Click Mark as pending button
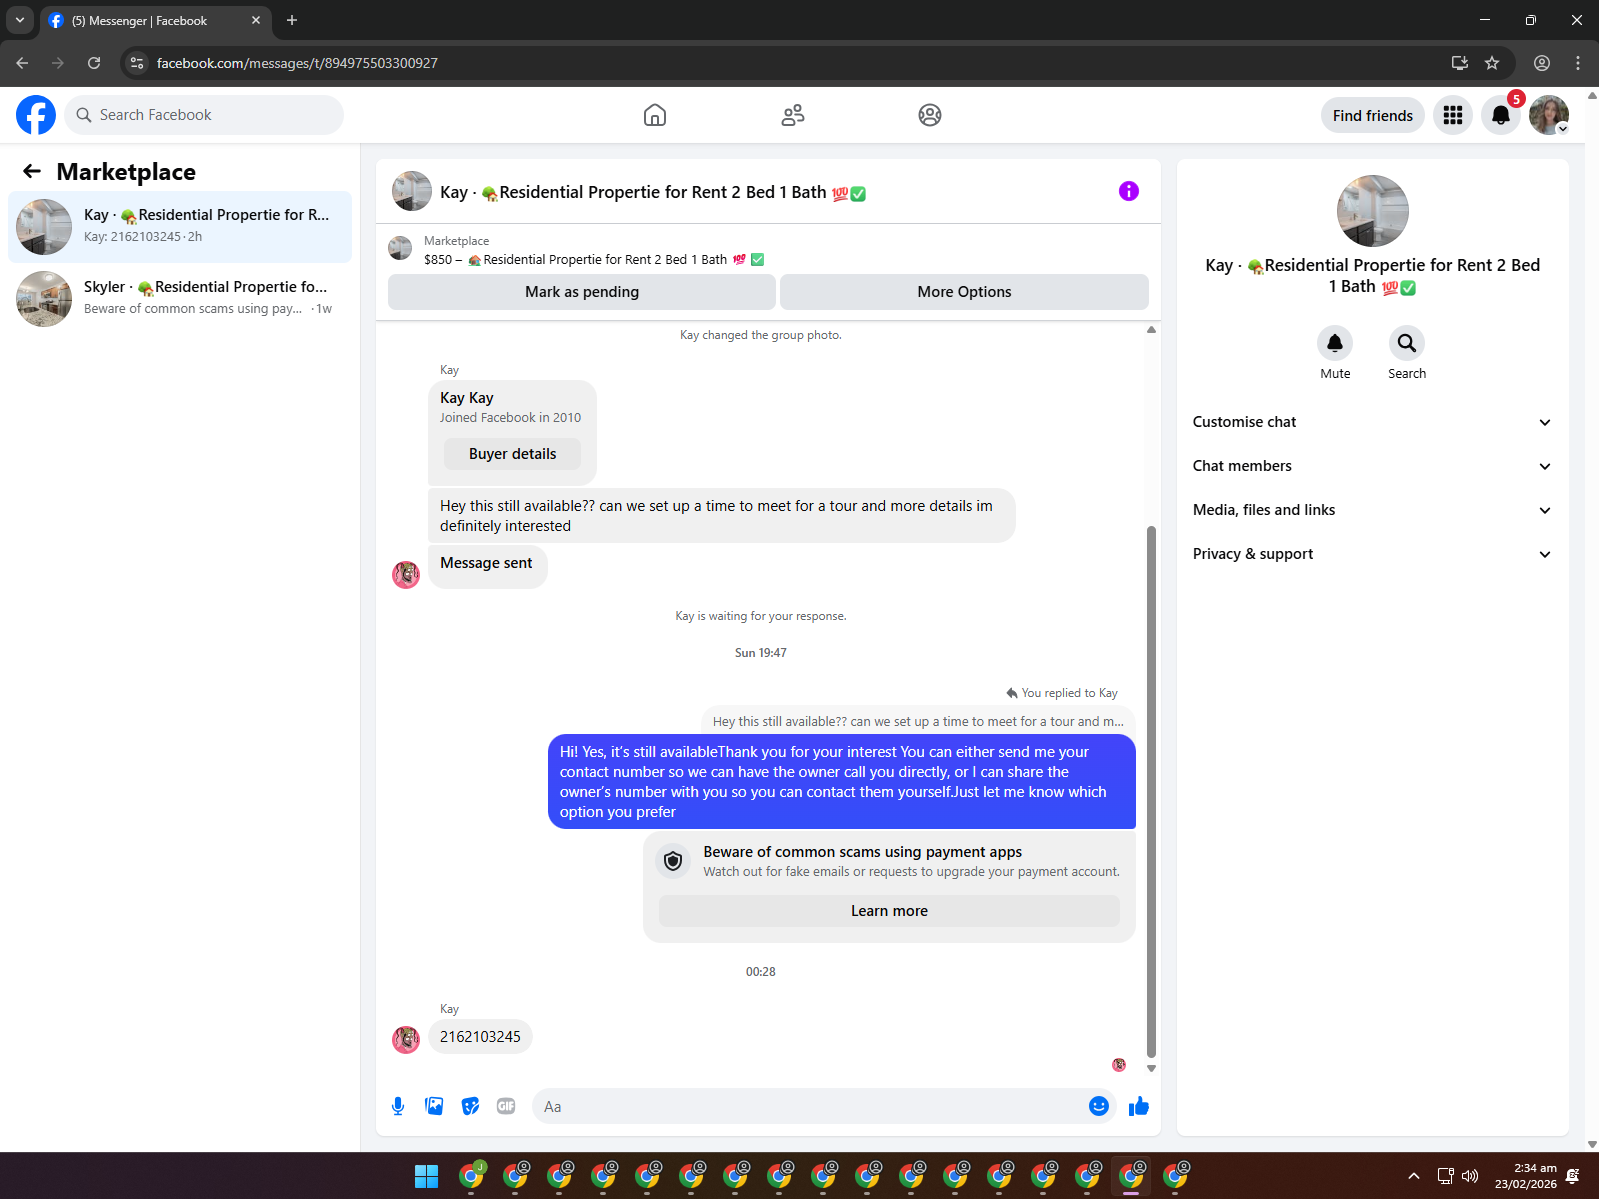The height and width of the screenshot is (1199, 1599). tap(582, 292)
